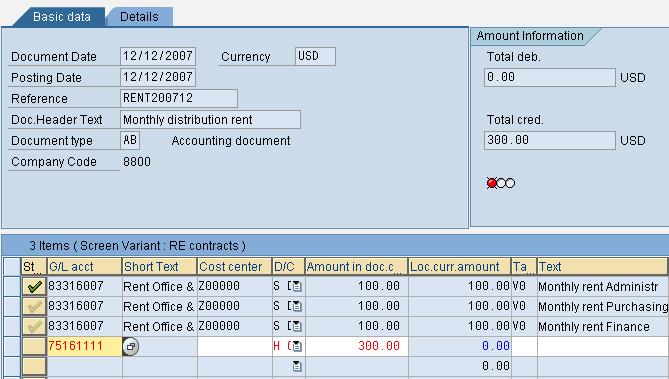Click the Posting Date field

point(158,77)
